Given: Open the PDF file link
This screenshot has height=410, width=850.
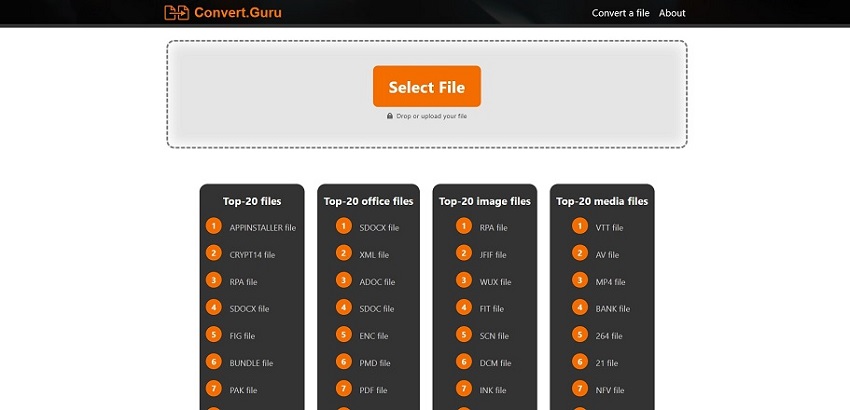Looking at the screenshot, I should point(374,390).
